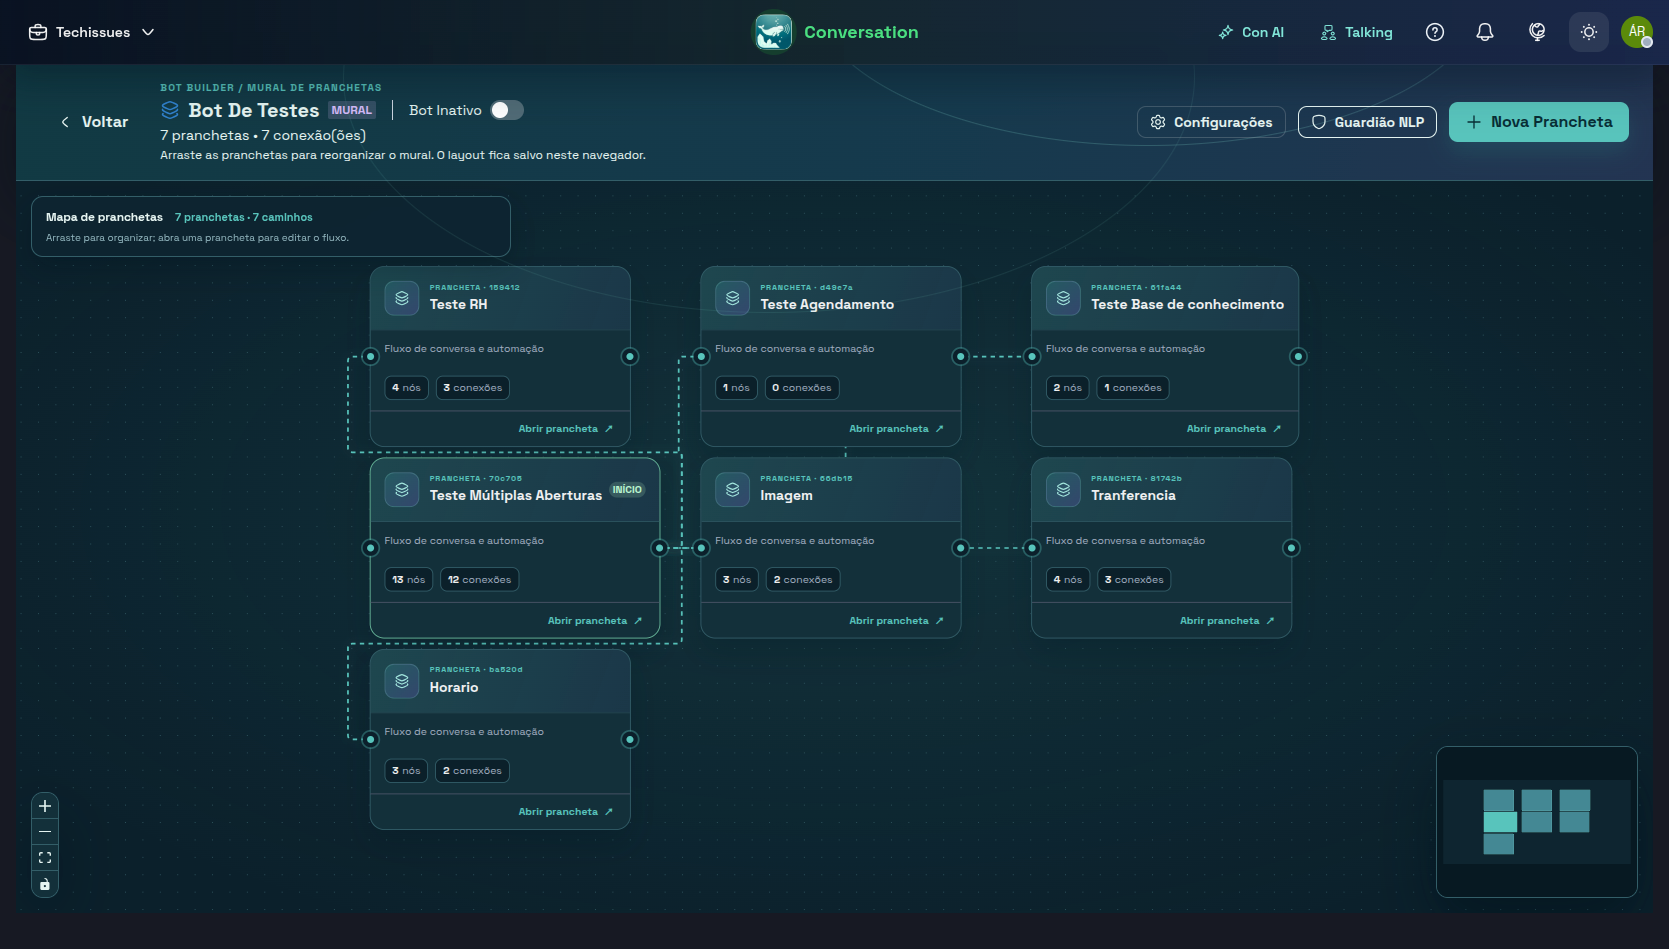Fit view with the fullscreen control
Viewport: 1669px width, 949px height.
coord(45,858)
